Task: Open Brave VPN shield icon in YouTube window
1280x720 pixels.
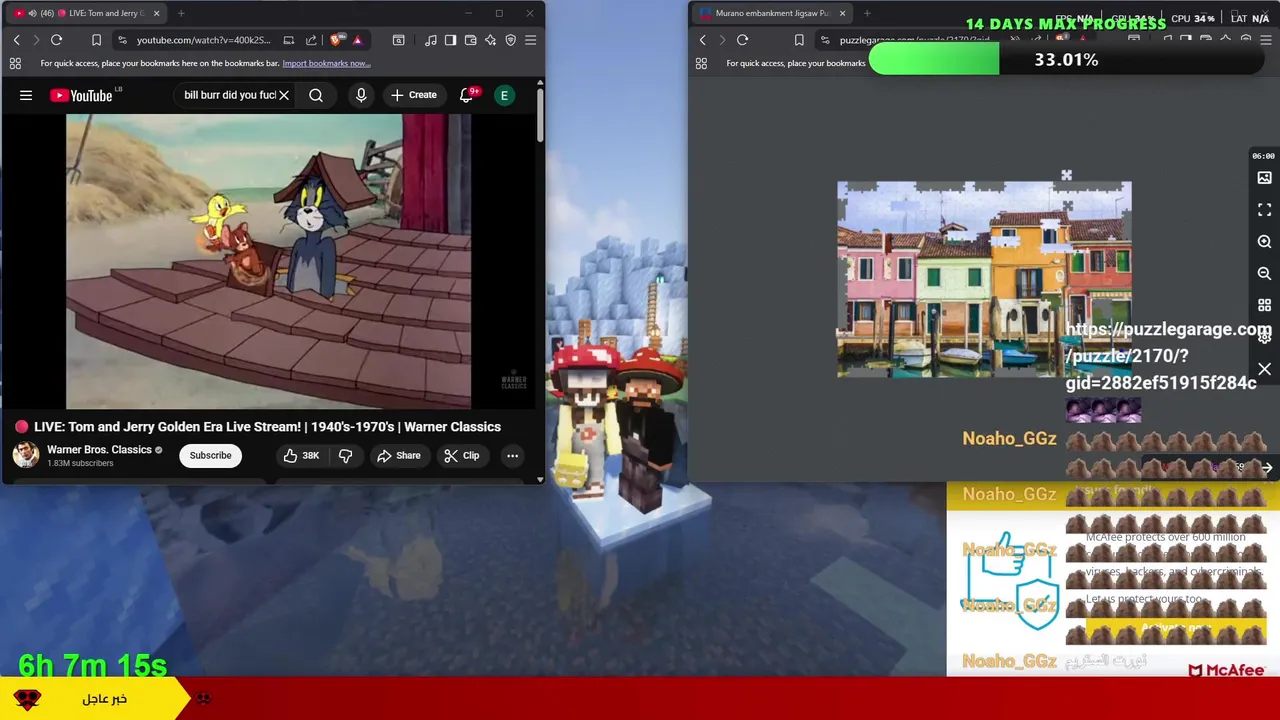Action: click(x=510, y=40)
